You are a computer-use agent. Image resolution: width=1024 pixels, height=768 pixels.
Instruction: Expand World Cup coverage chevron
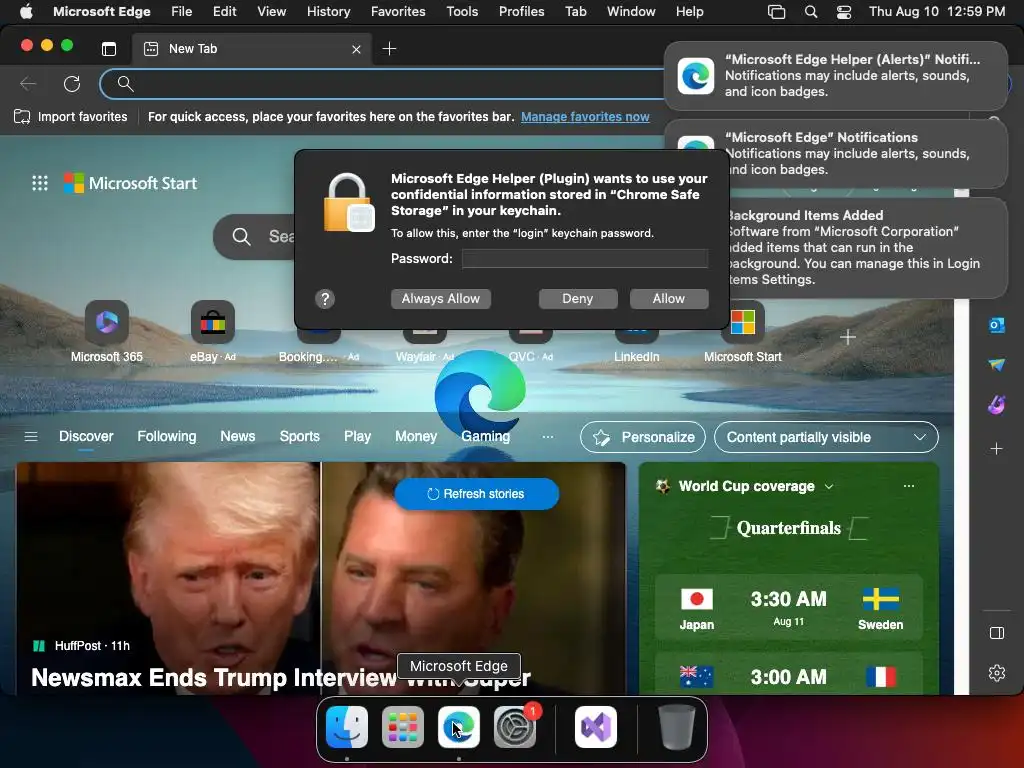point(829,487)
